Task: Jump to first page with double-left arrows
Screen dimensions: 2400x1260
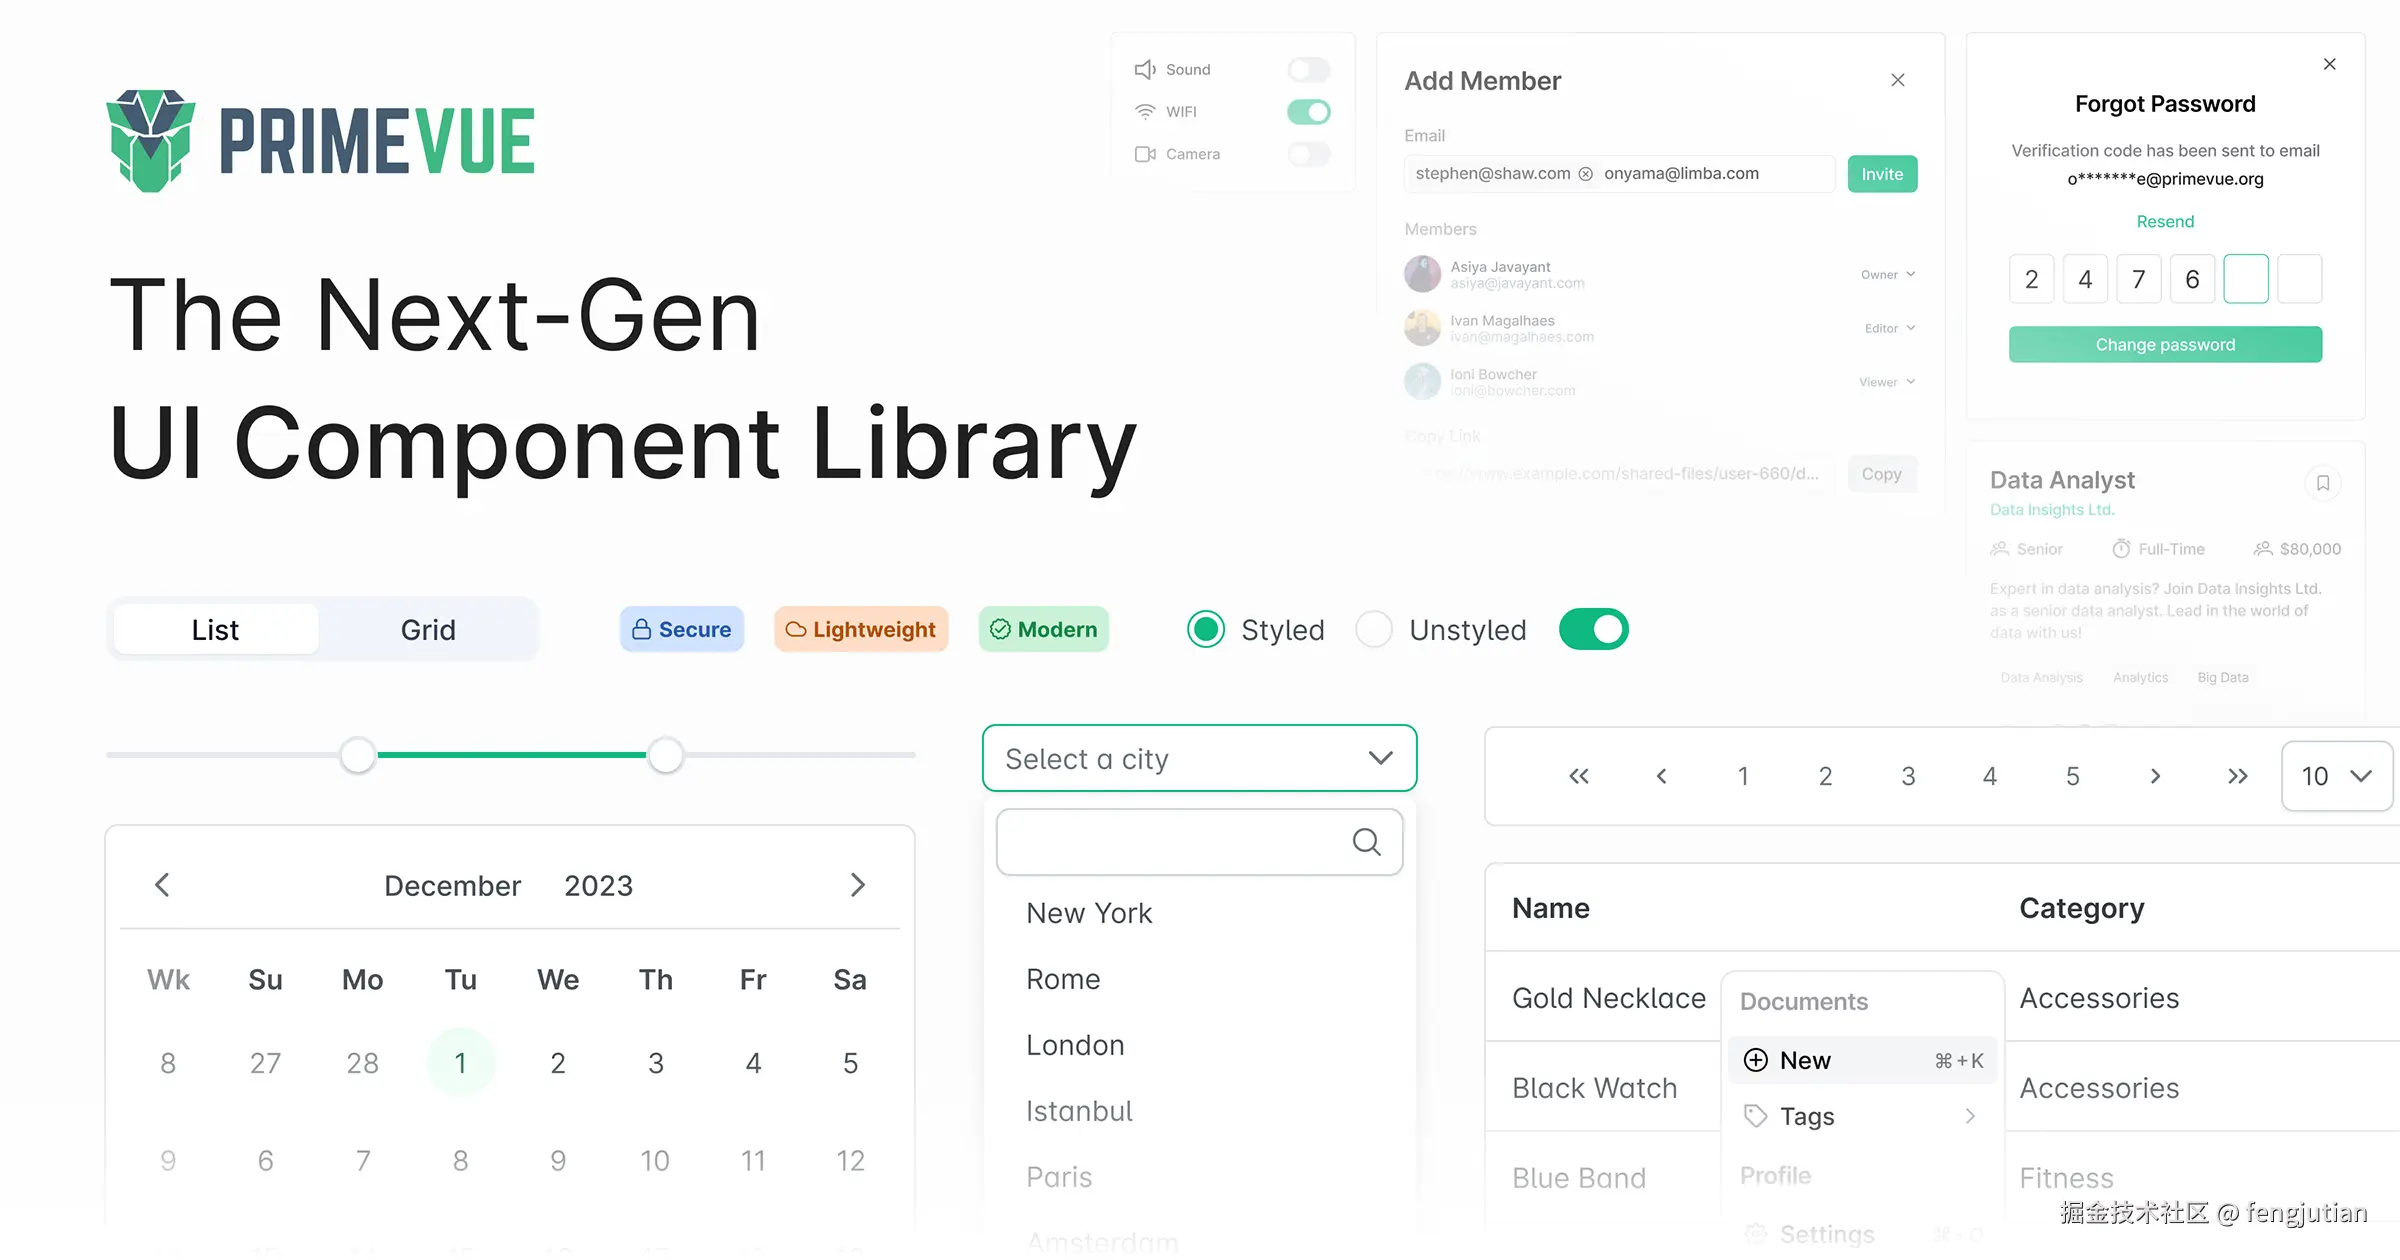Action: (1578, 776)
